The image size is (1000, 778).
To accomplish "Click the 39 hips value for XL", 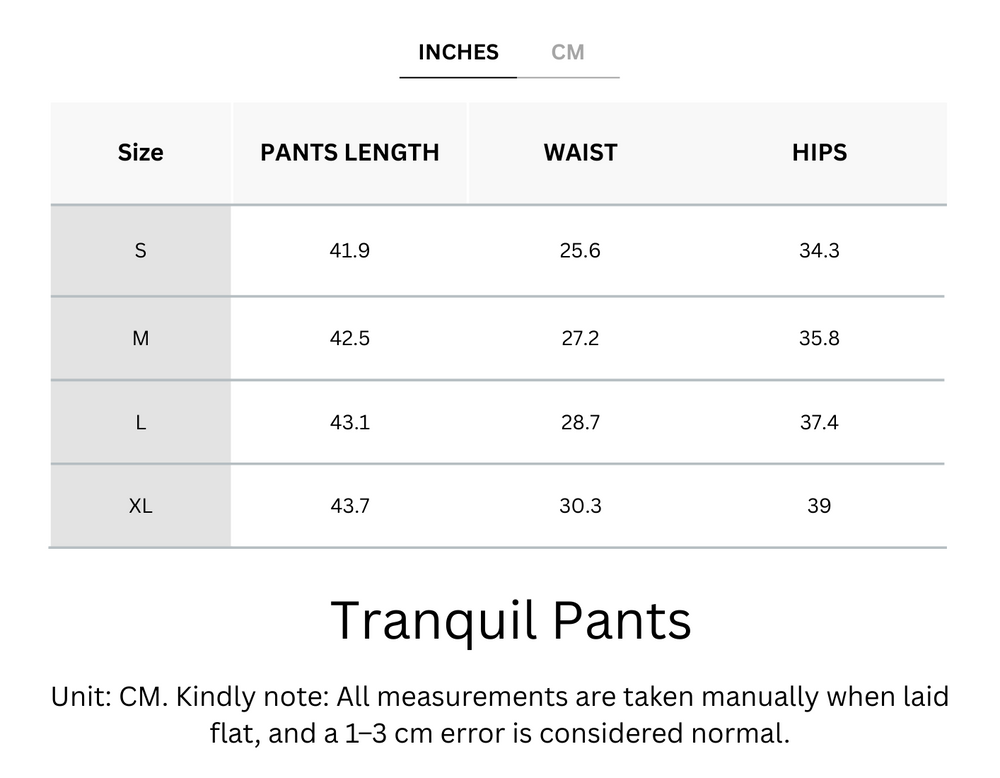I will pos(819,506).
